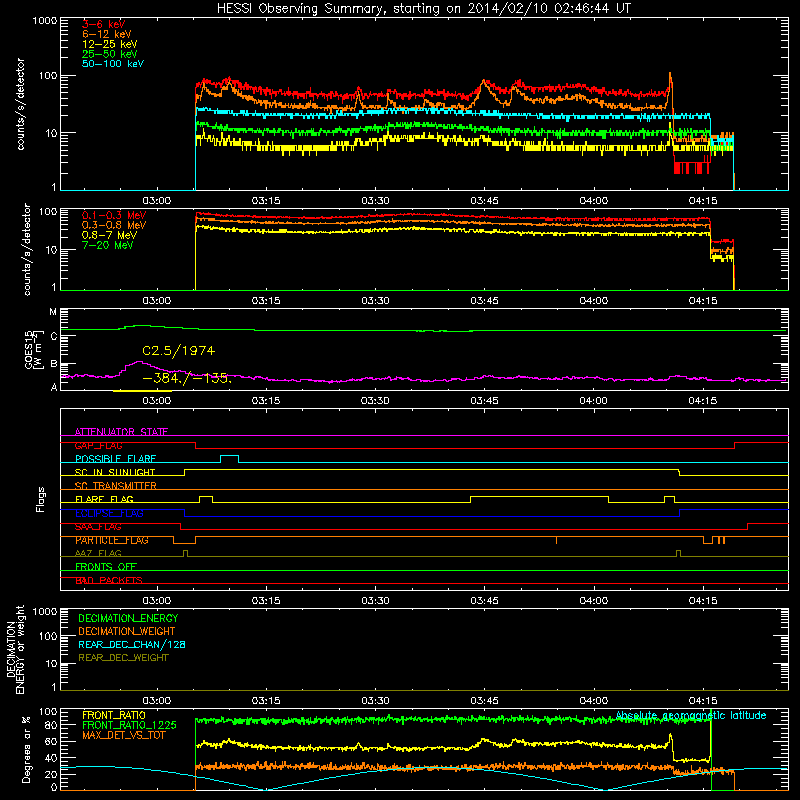Viewport: 800px width, 800px height.
Task: Select the AAZ_FLAG label
Action: (x=98, y=553)
